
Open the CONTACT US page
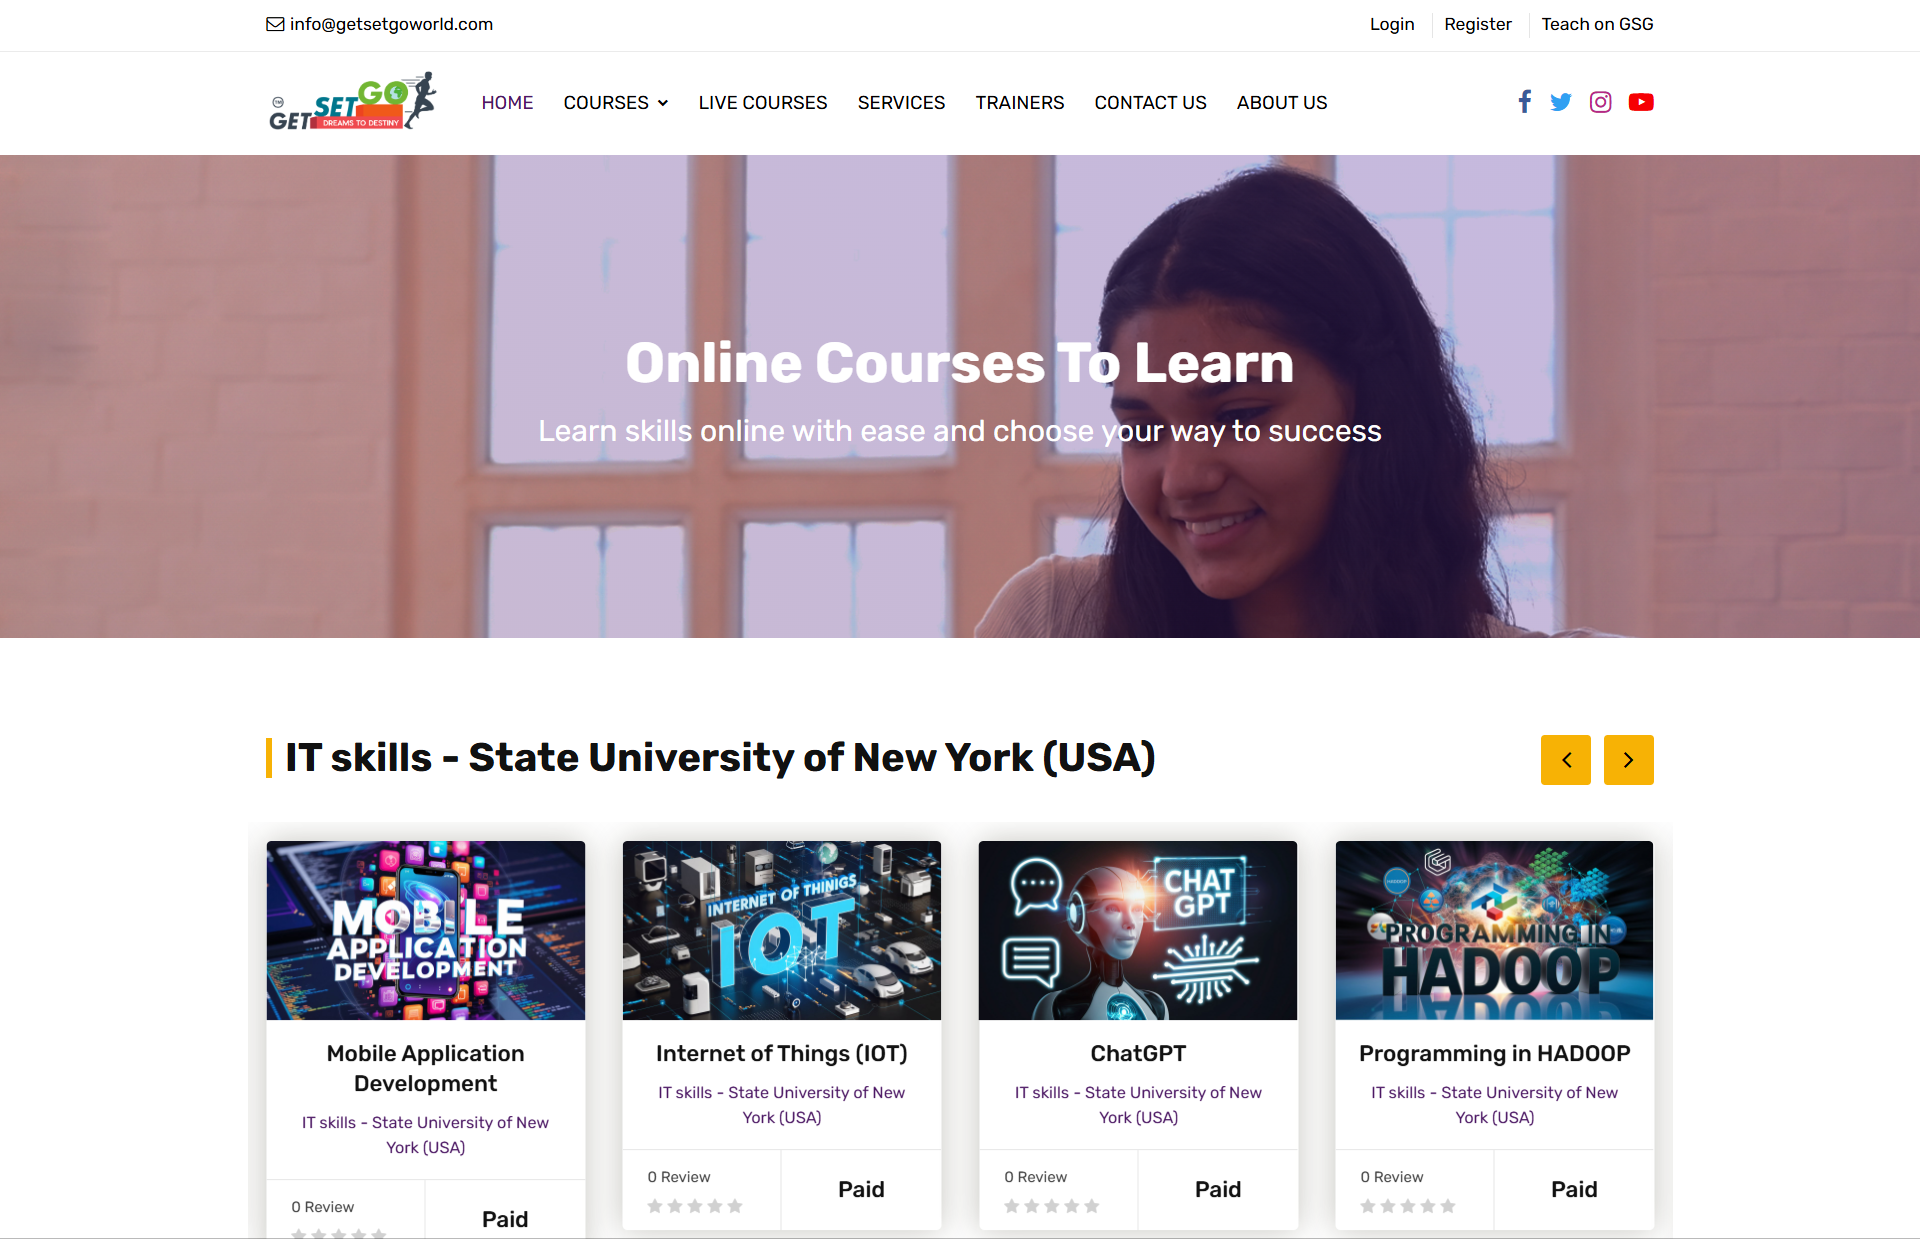pyautogui.click(x=1150, y=103)
